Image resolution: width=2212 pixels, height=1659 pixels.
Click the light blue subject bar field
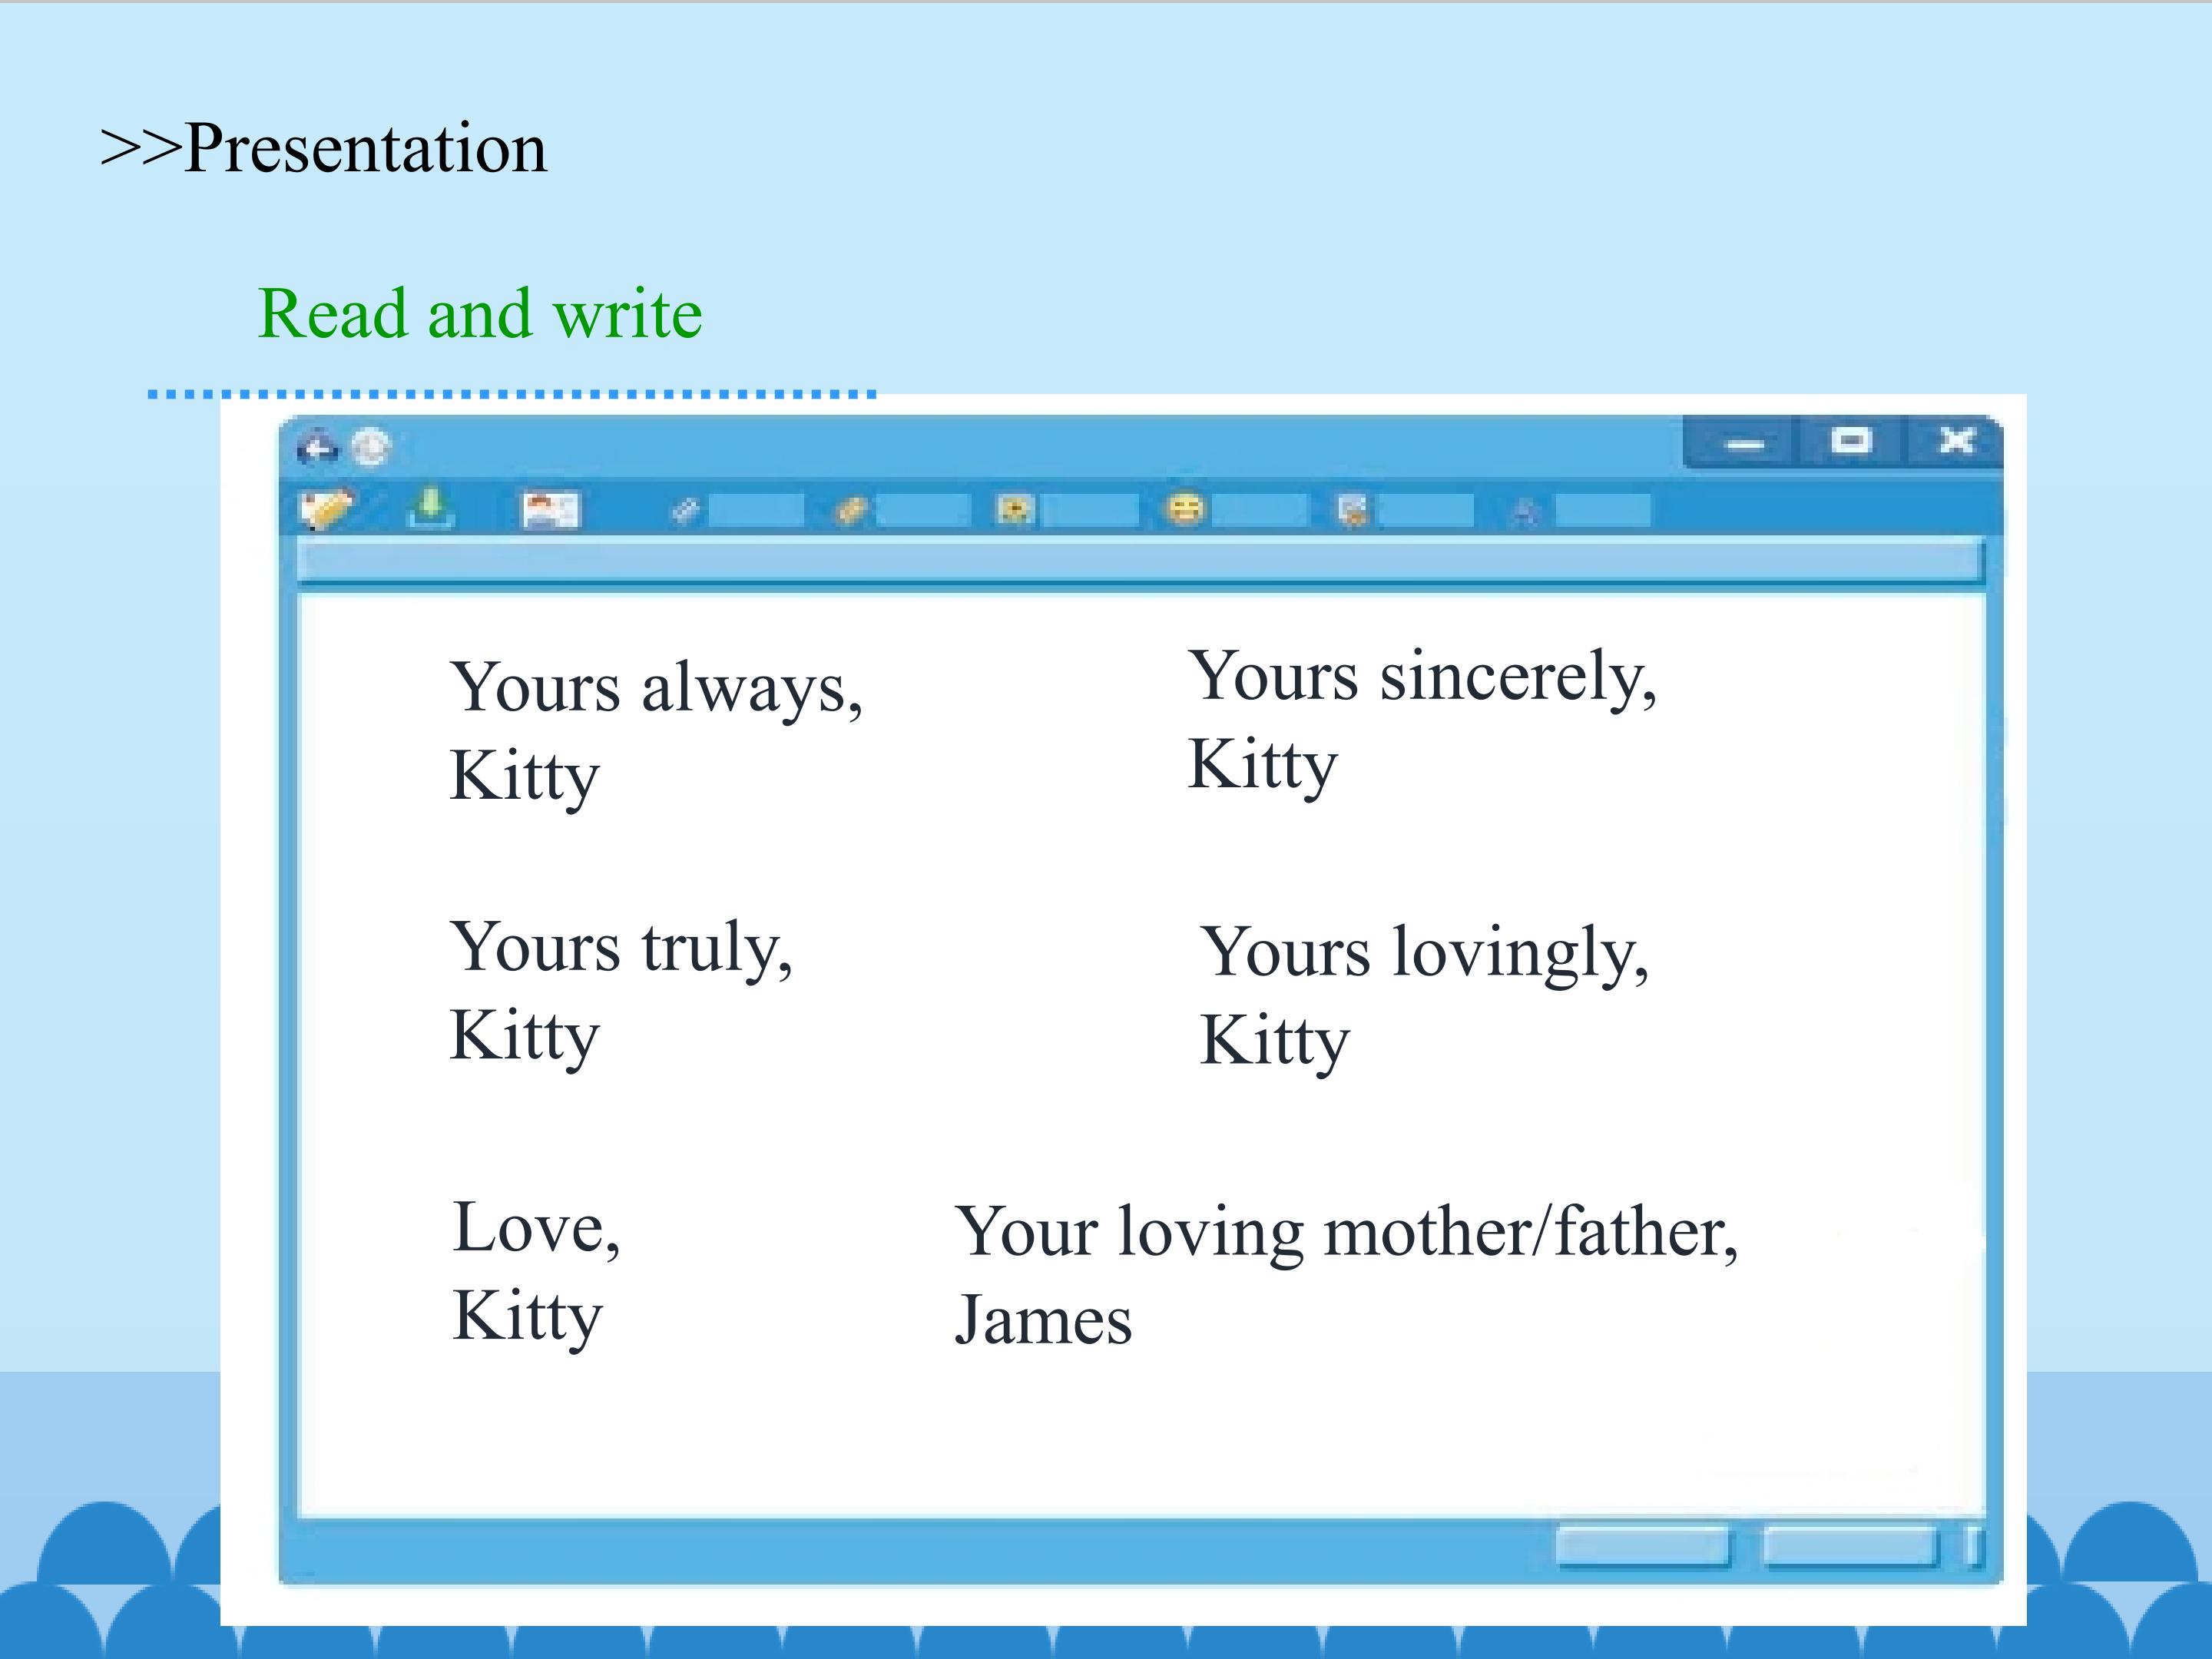1140,562
